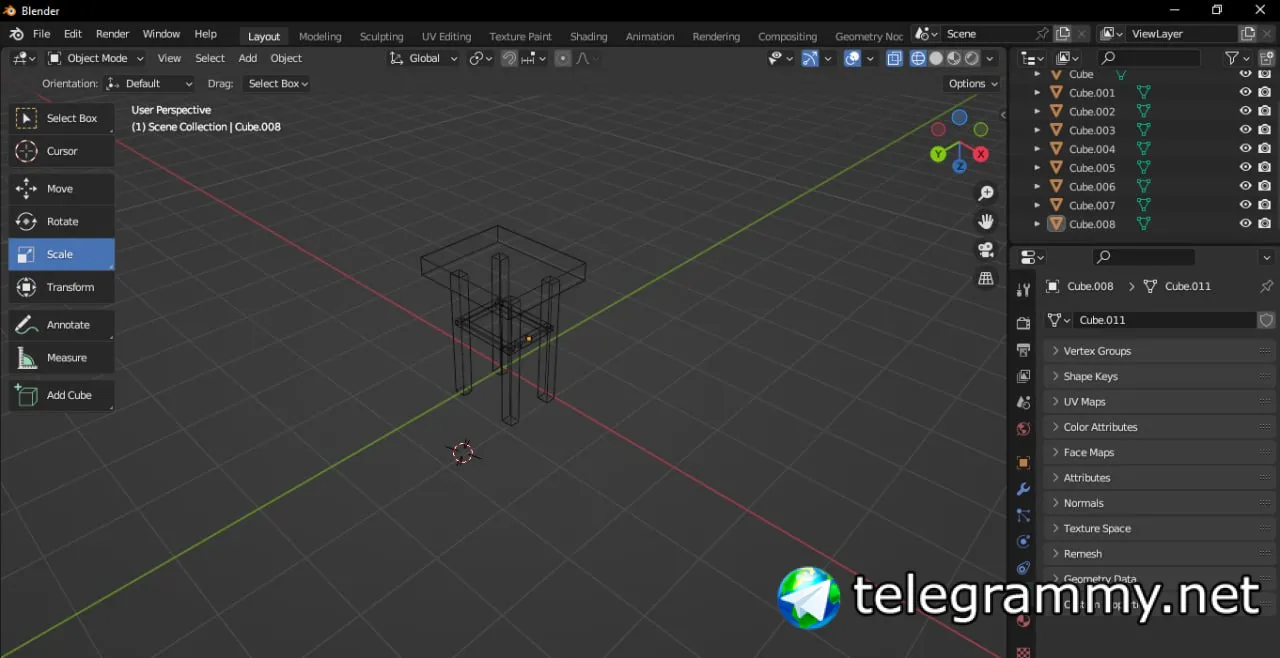Disable Cube.006 in renders via camera icon
Screen dimensions: 1280x658
pyautogui.click(x=1264, y=186)
